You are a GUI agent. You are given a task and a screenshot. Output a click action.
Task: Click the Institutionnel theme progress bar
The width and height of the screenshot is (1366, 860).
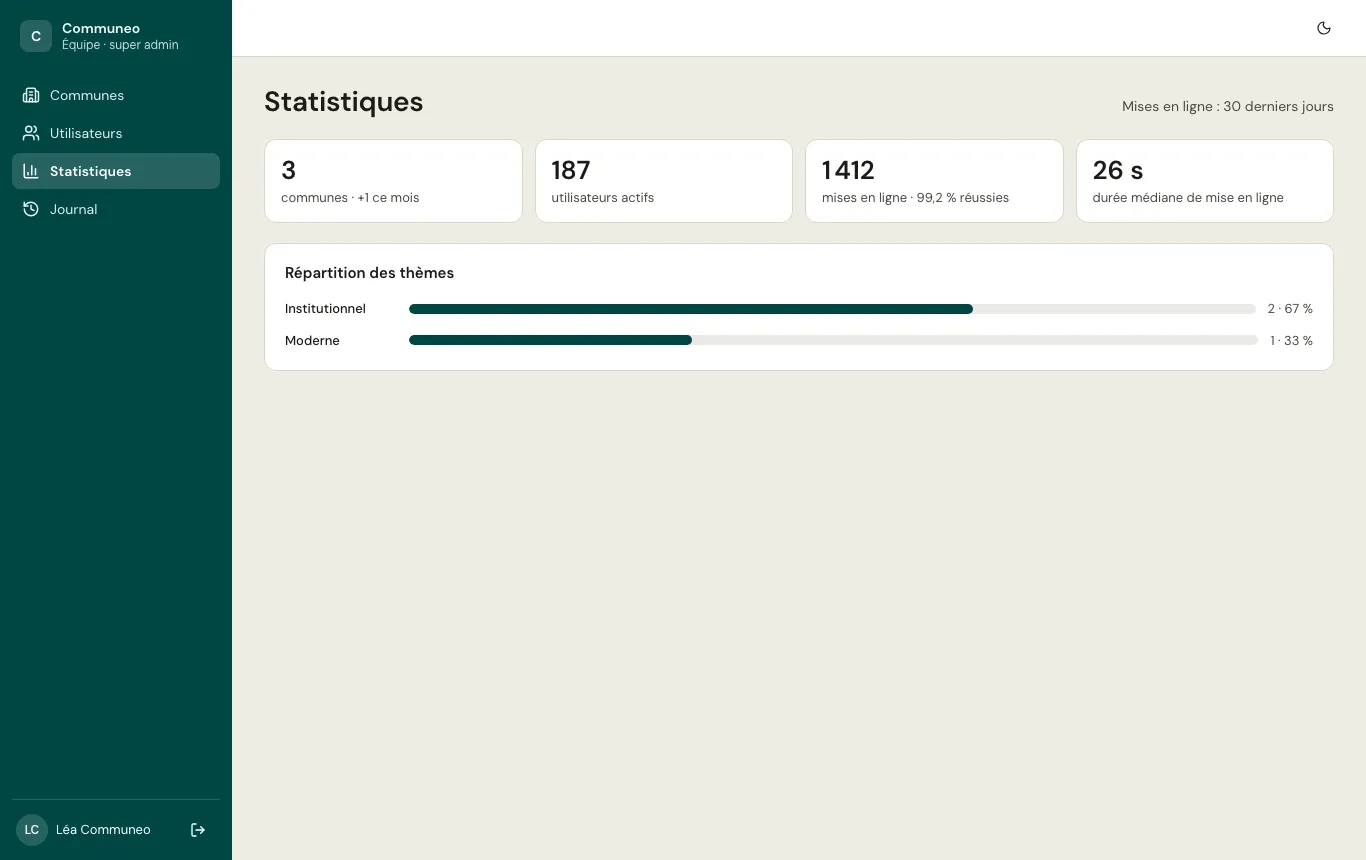click(832, 309)
